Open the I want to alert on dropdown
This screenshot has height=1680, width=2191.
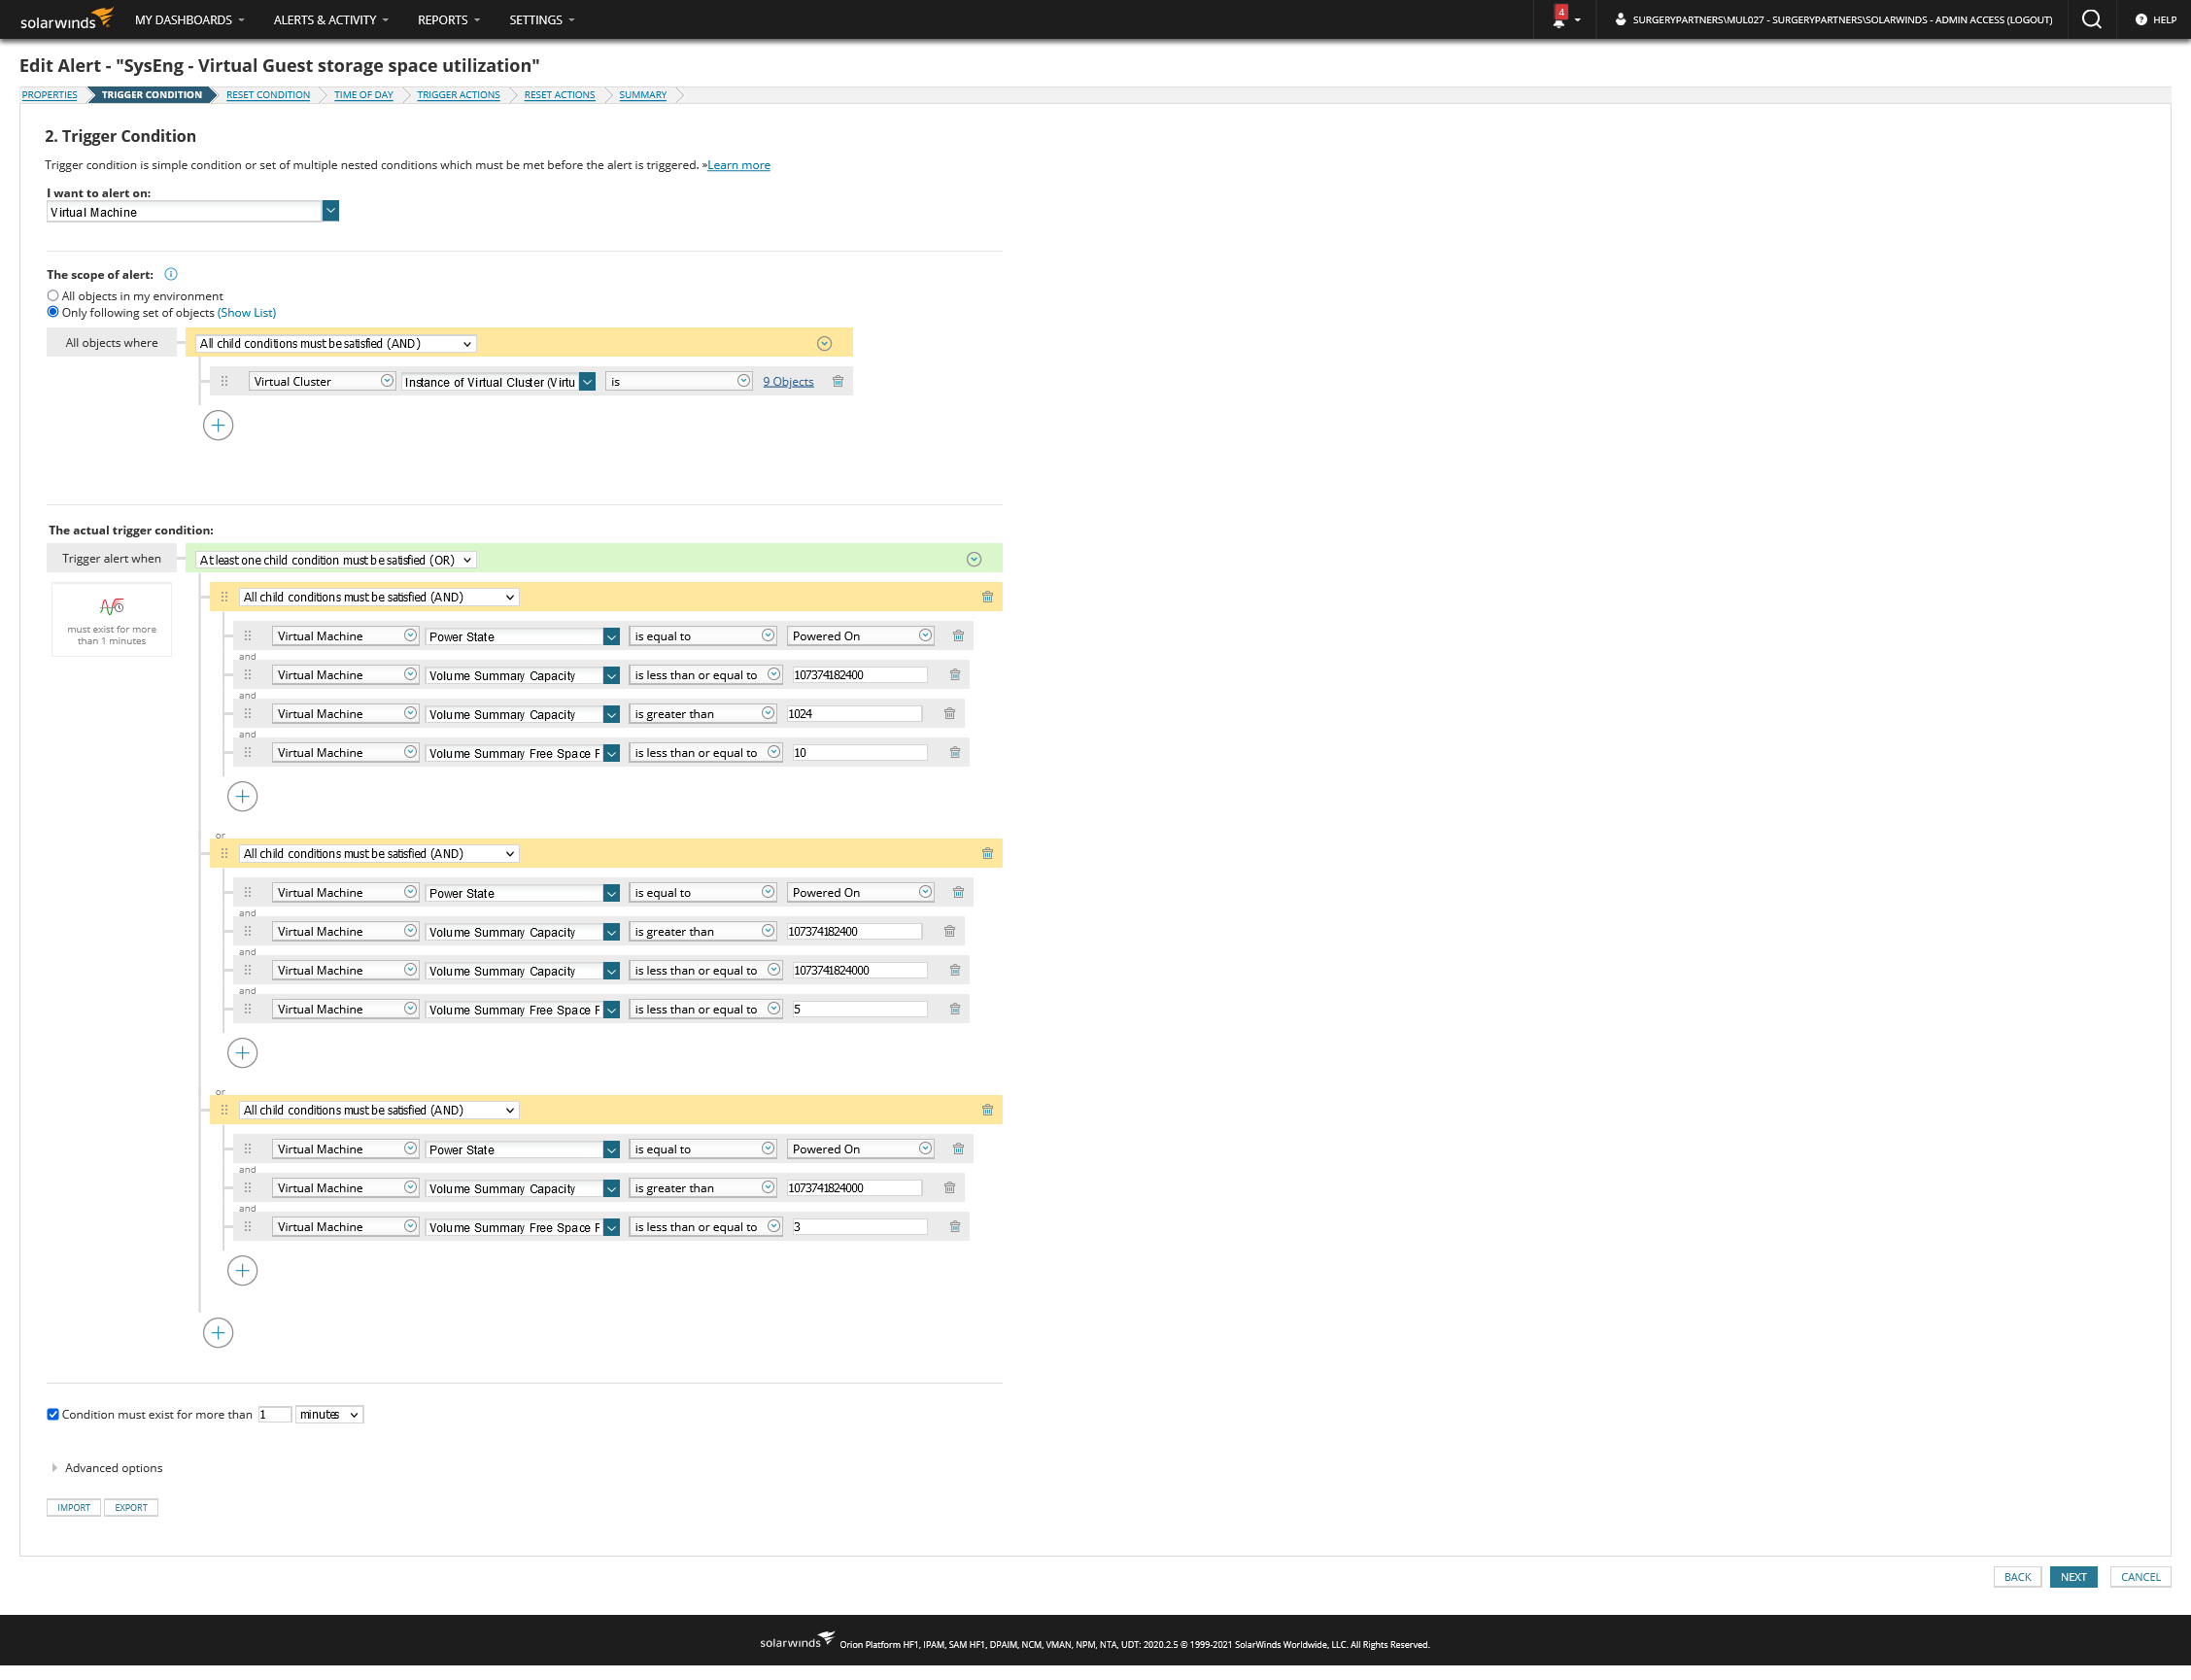click(x=330, y=211)
